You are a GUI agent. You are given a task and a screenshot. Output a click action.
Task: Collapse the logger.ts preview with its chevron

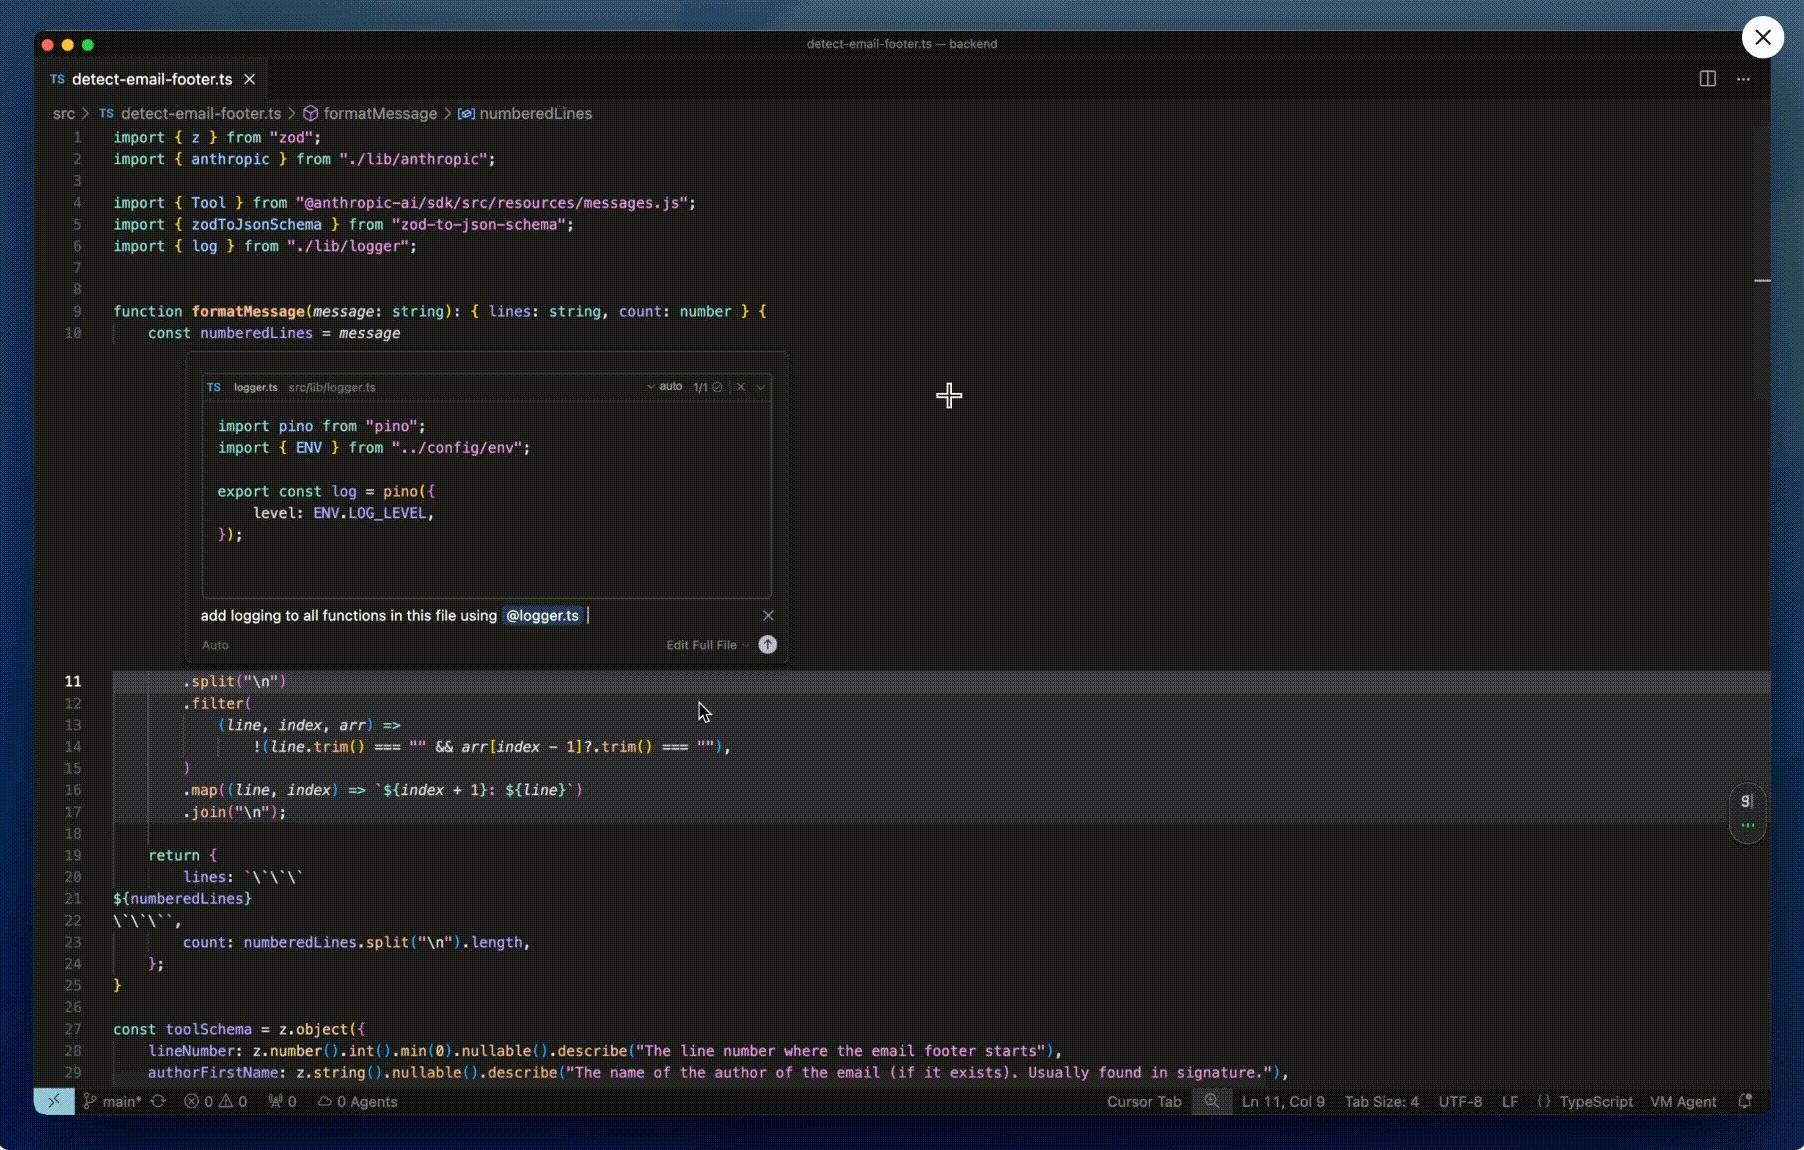pyautogui.click(x=761, y=387)
